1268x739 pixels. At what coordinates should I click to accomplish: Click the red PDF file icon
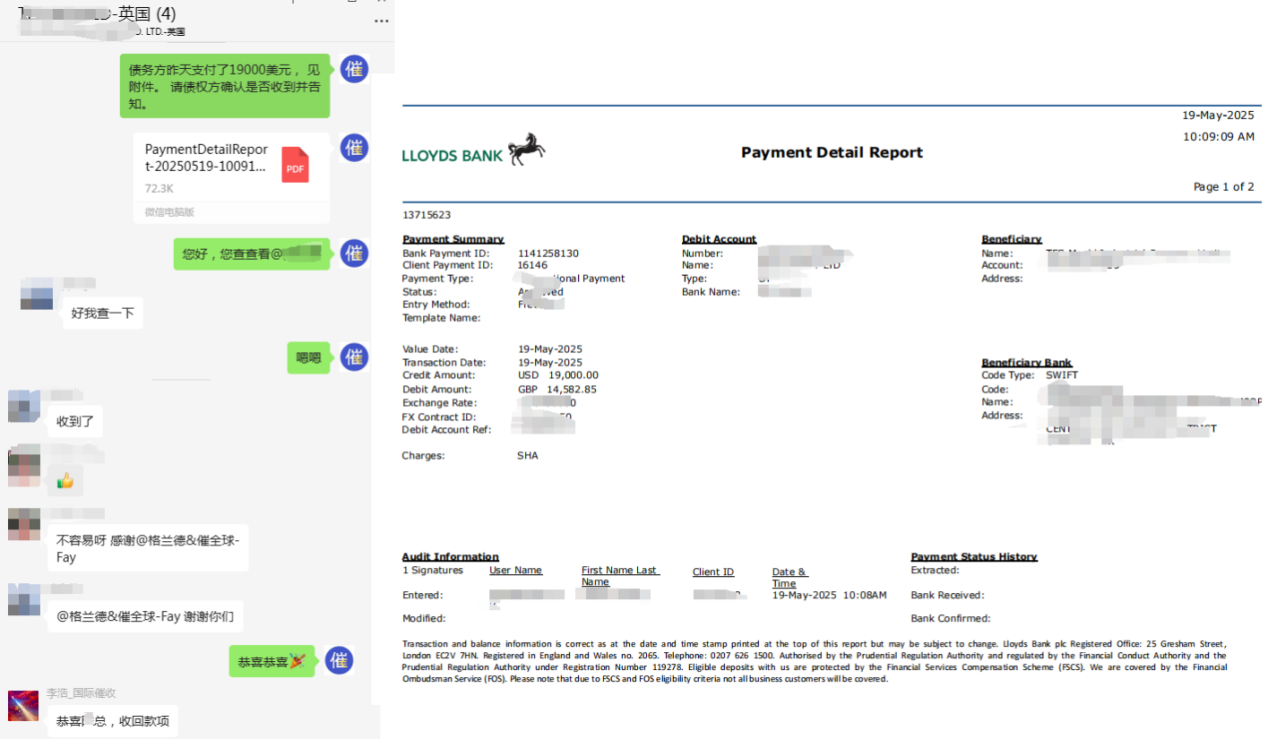pos(295,165)
